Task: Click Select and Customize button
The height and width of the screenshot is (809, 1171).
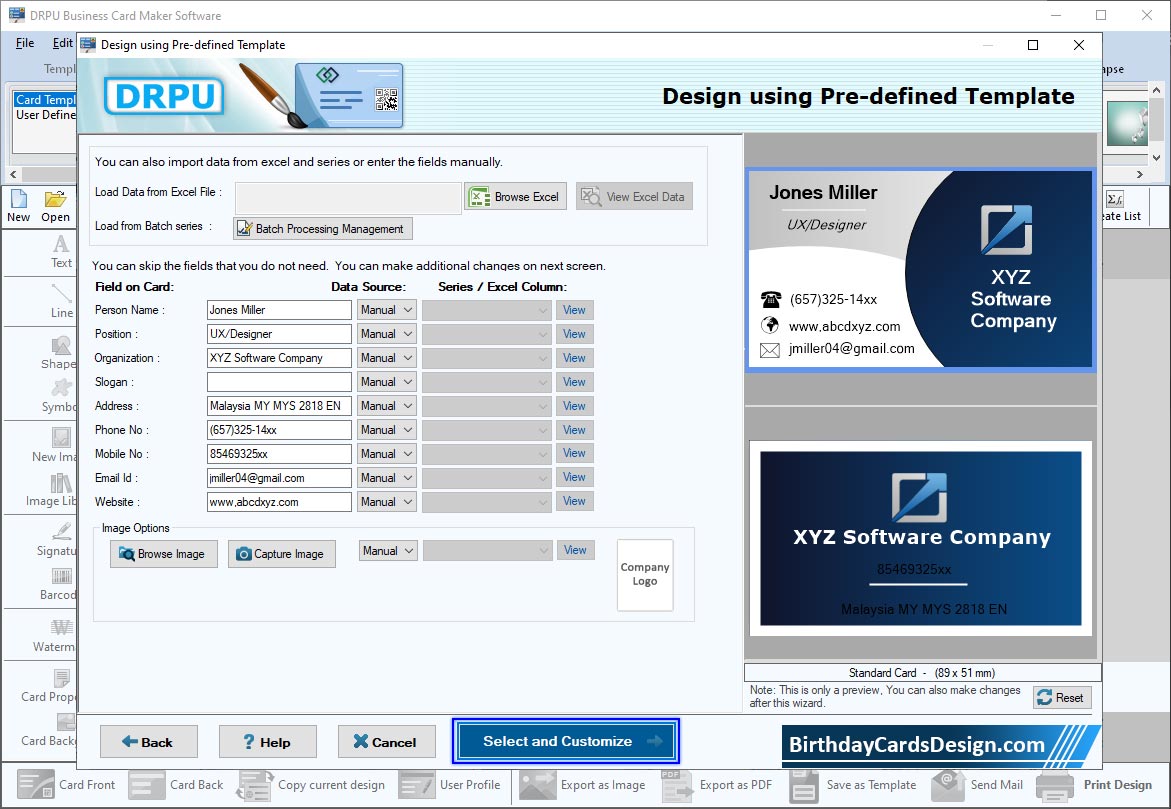Action: click(566, 741)
